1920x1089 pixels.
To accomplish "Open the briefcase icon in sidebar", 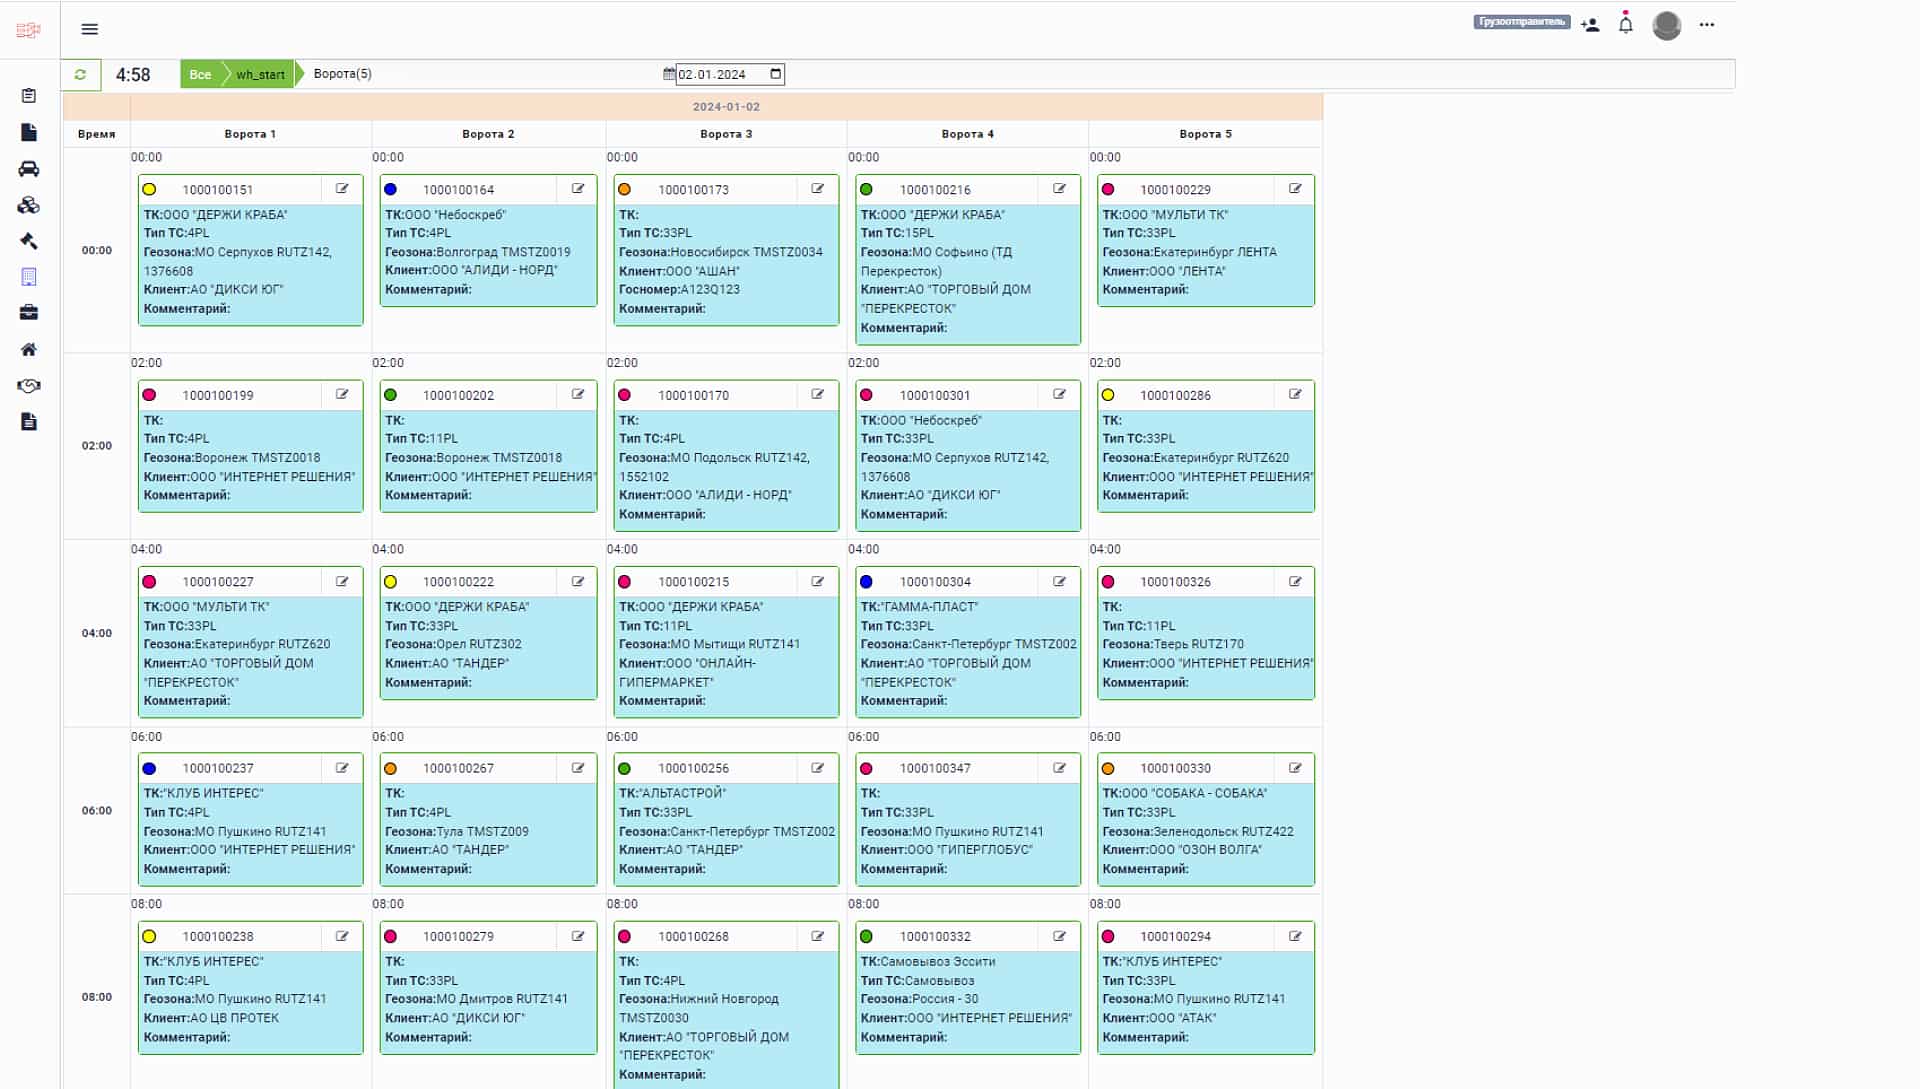I will [29, 313].
